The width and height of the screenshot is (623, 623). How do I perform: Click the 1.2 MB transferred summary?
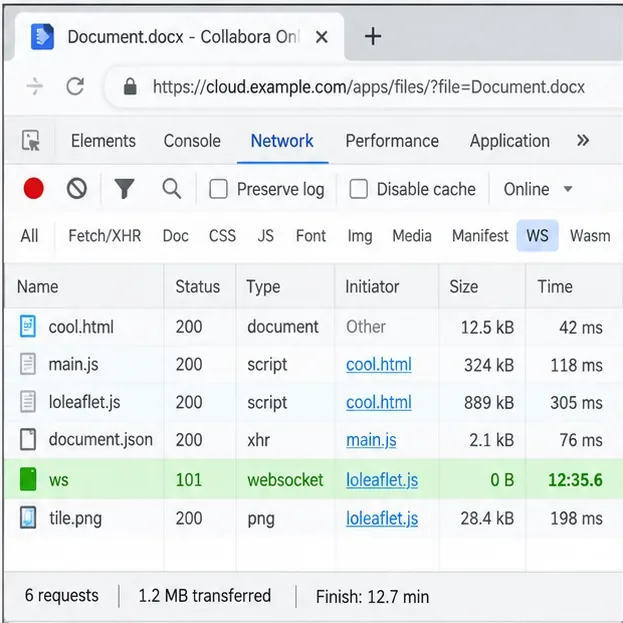click(205, 596)
